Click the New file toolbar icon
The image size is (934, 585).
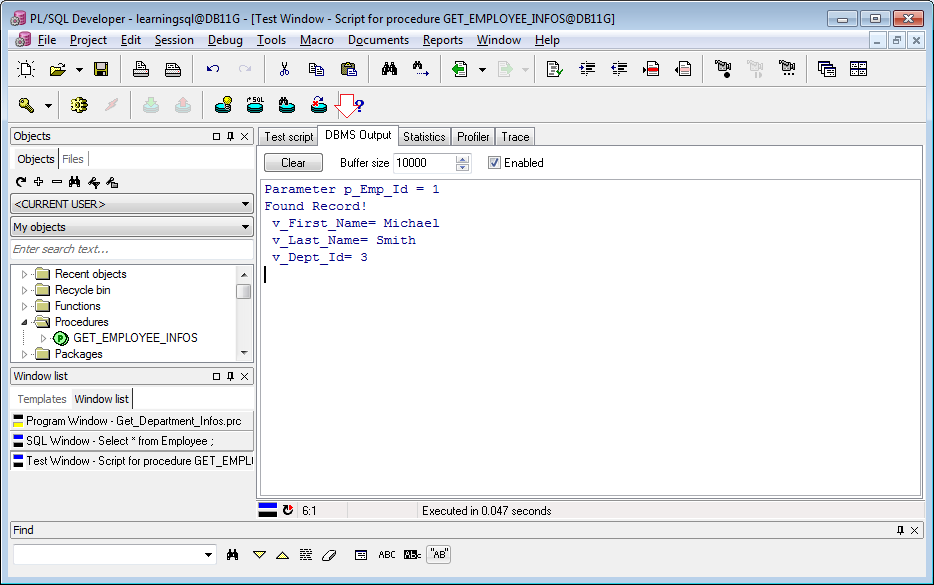click(x=26, y=69)
